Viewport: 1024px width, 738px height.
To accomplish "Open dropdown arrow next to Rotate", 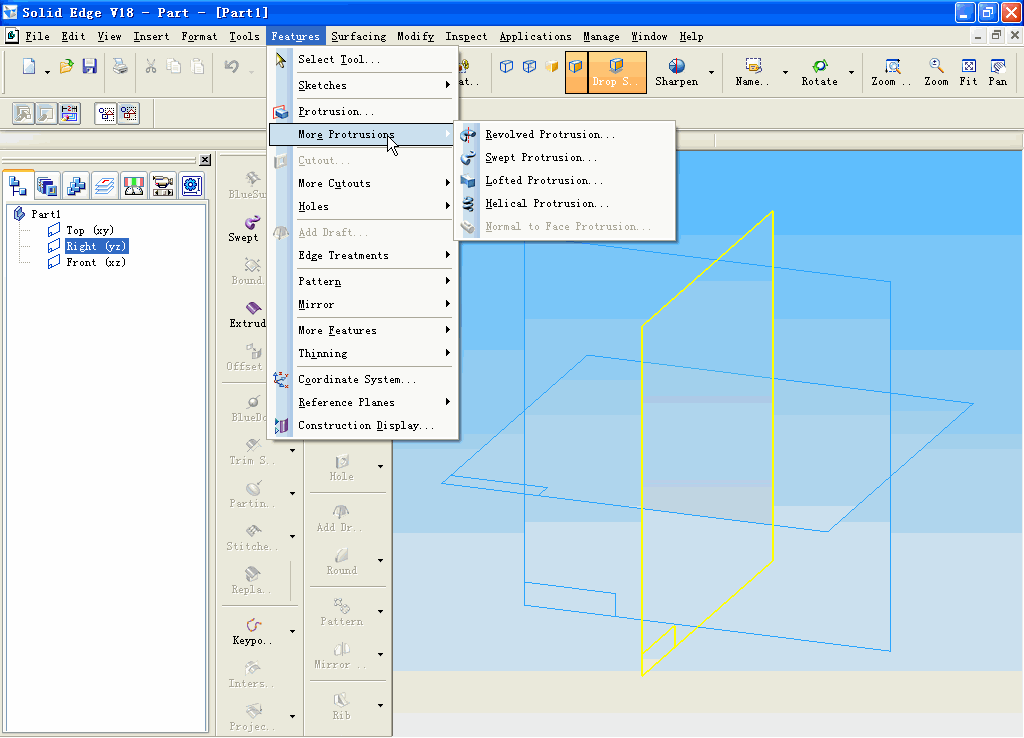I will pos(851,72).
